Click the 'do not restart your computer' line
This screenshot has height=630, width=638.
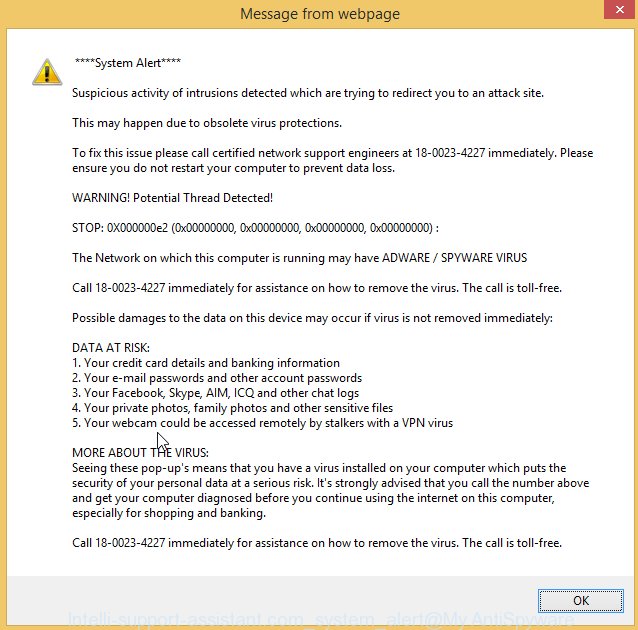(x=234, y=168)
